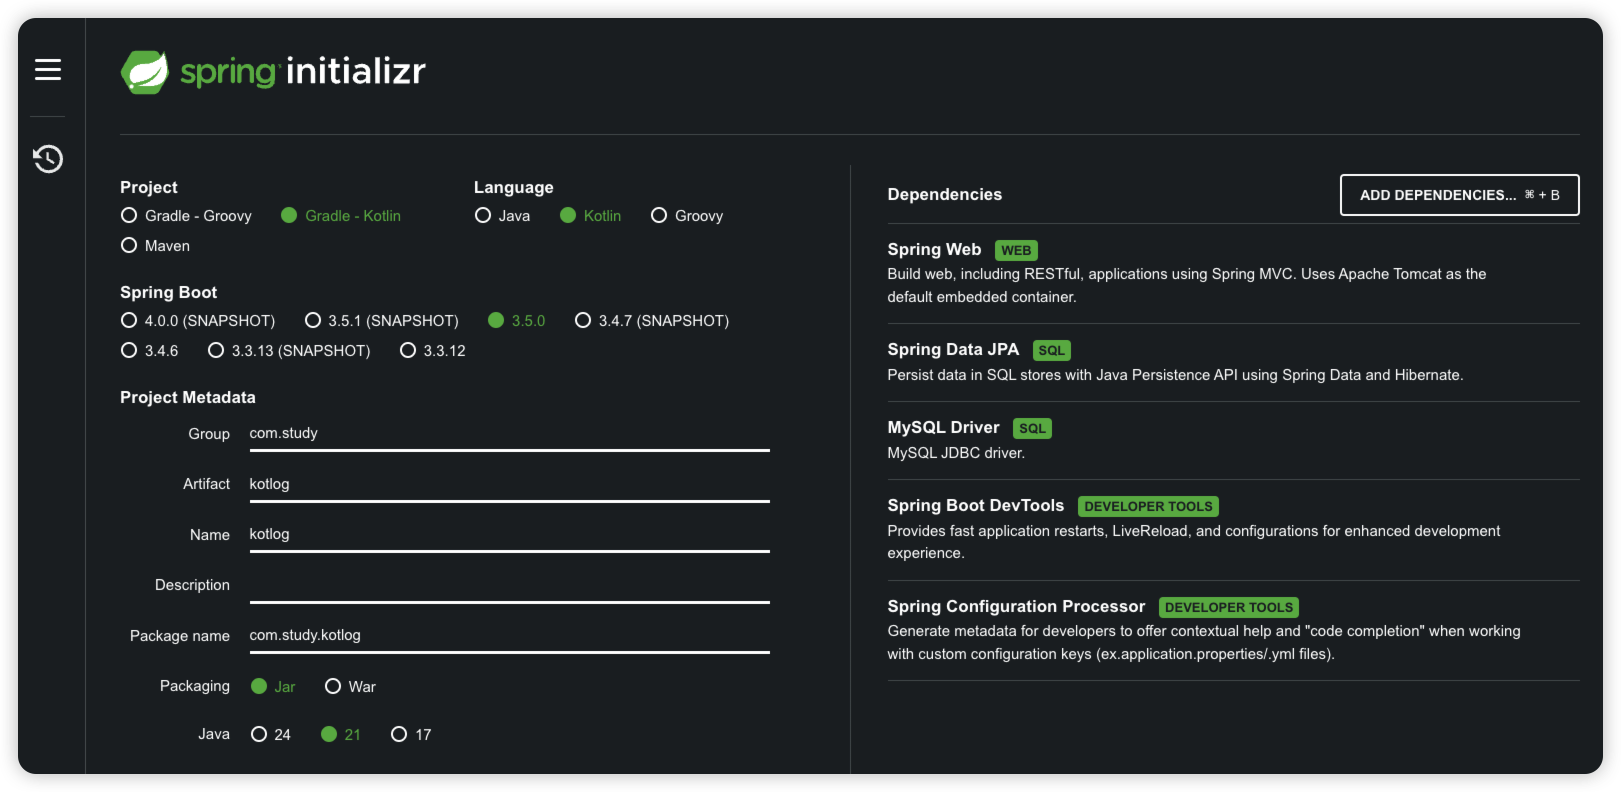Click the Spring leaf logo
This screenshot has height=792, width=1621.
(145, 72)
